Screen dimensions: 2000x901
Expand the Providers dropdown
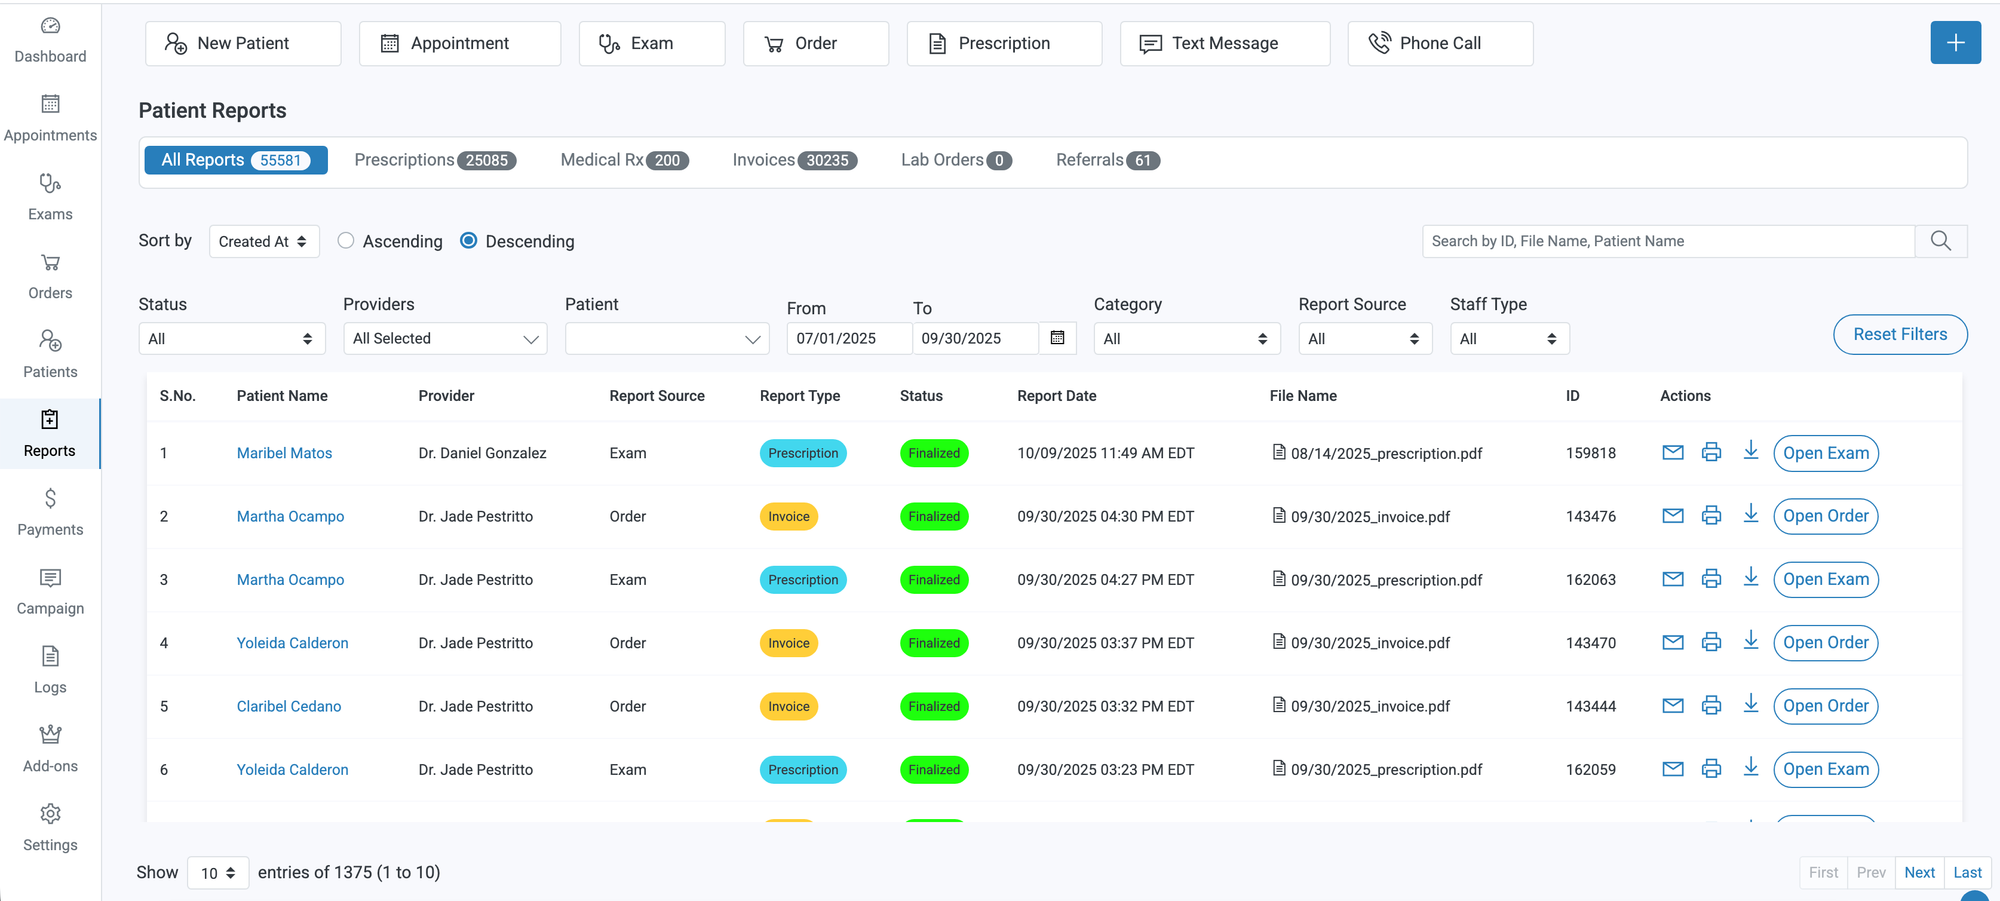pyautogui.click(x=445, y=339)
